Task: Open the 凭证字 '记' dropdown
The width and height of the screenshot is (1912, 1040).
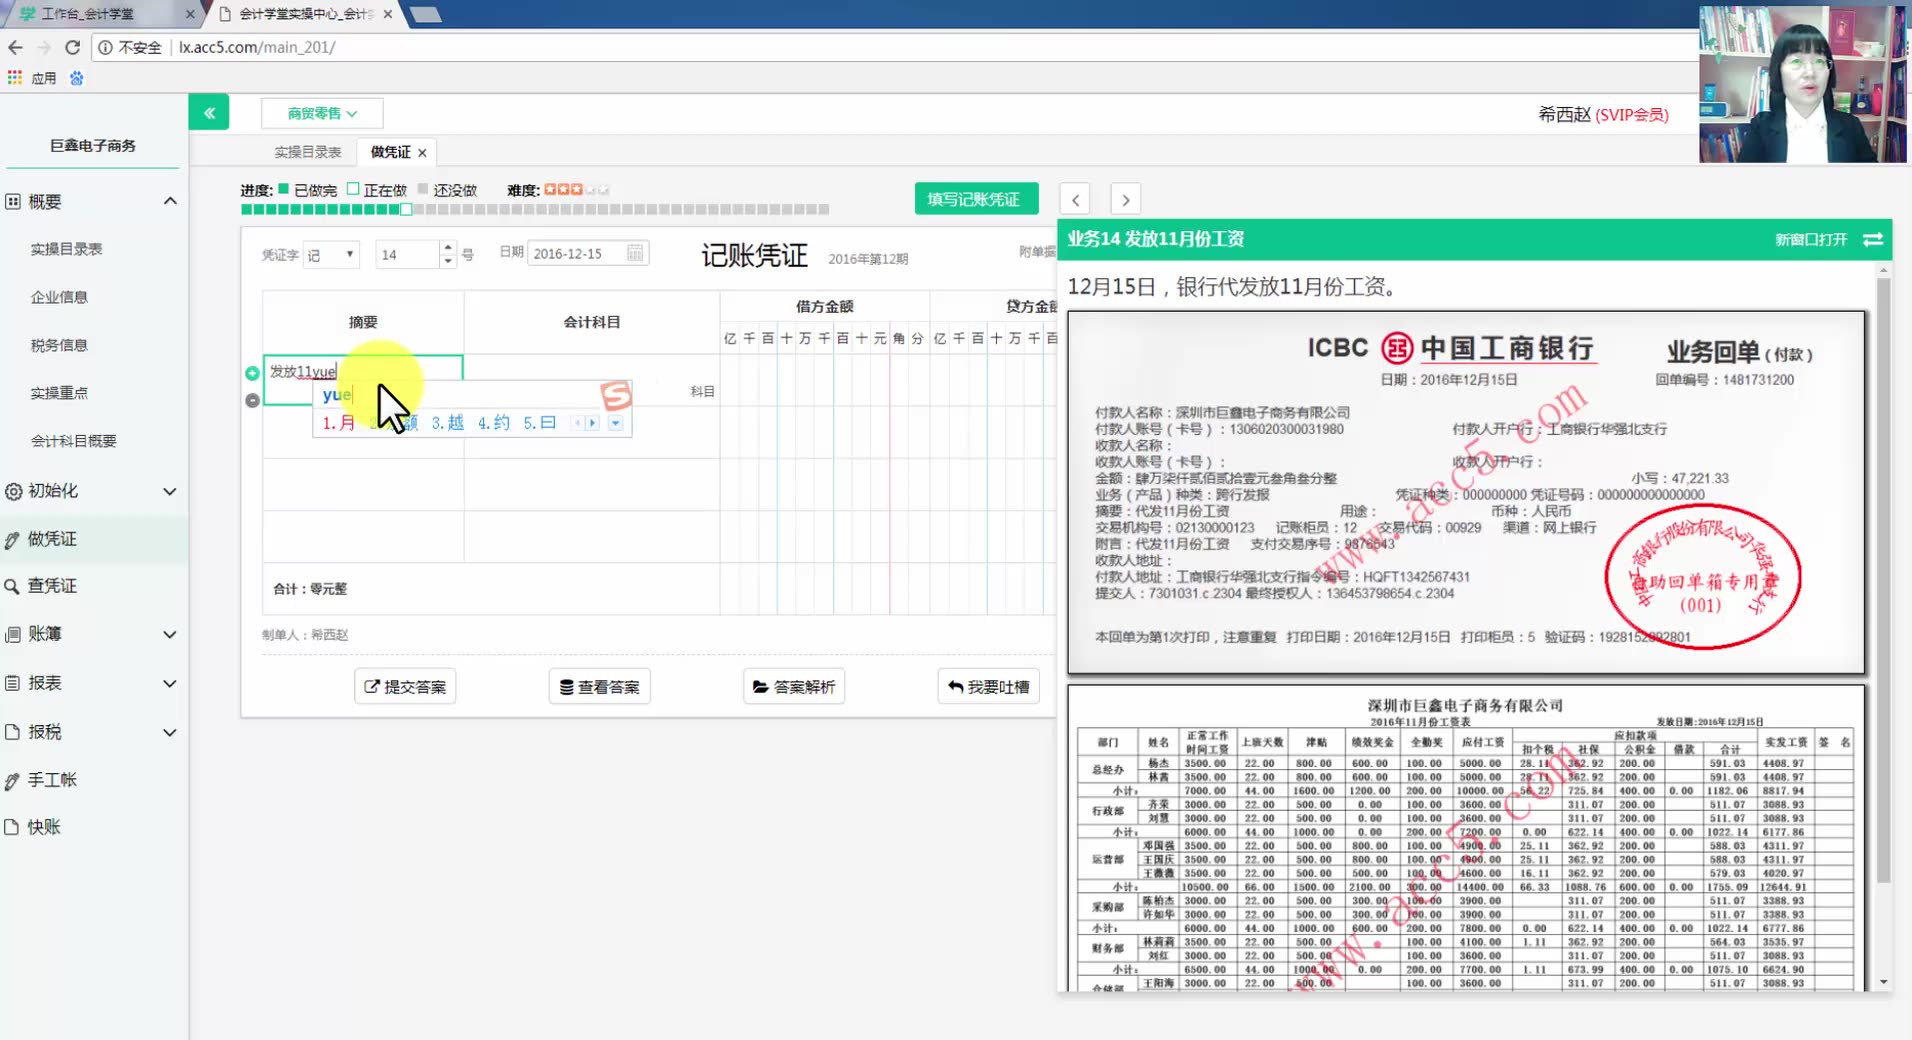Action: tap(331, 254)
